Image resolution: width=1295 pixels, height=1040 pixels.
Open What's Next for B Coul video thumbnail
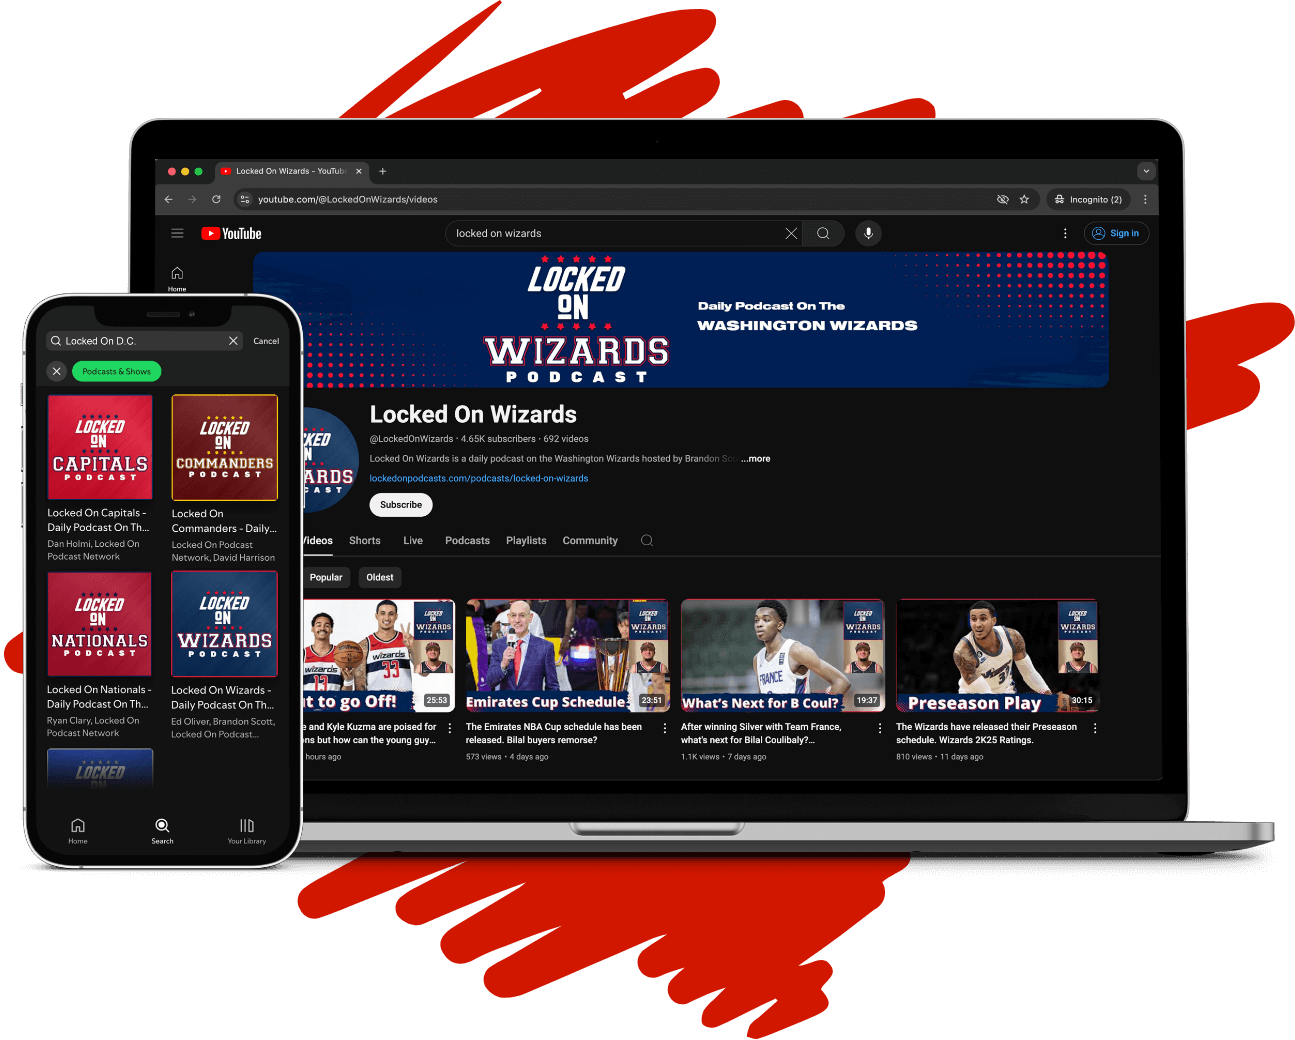click(x=782, y=655)
